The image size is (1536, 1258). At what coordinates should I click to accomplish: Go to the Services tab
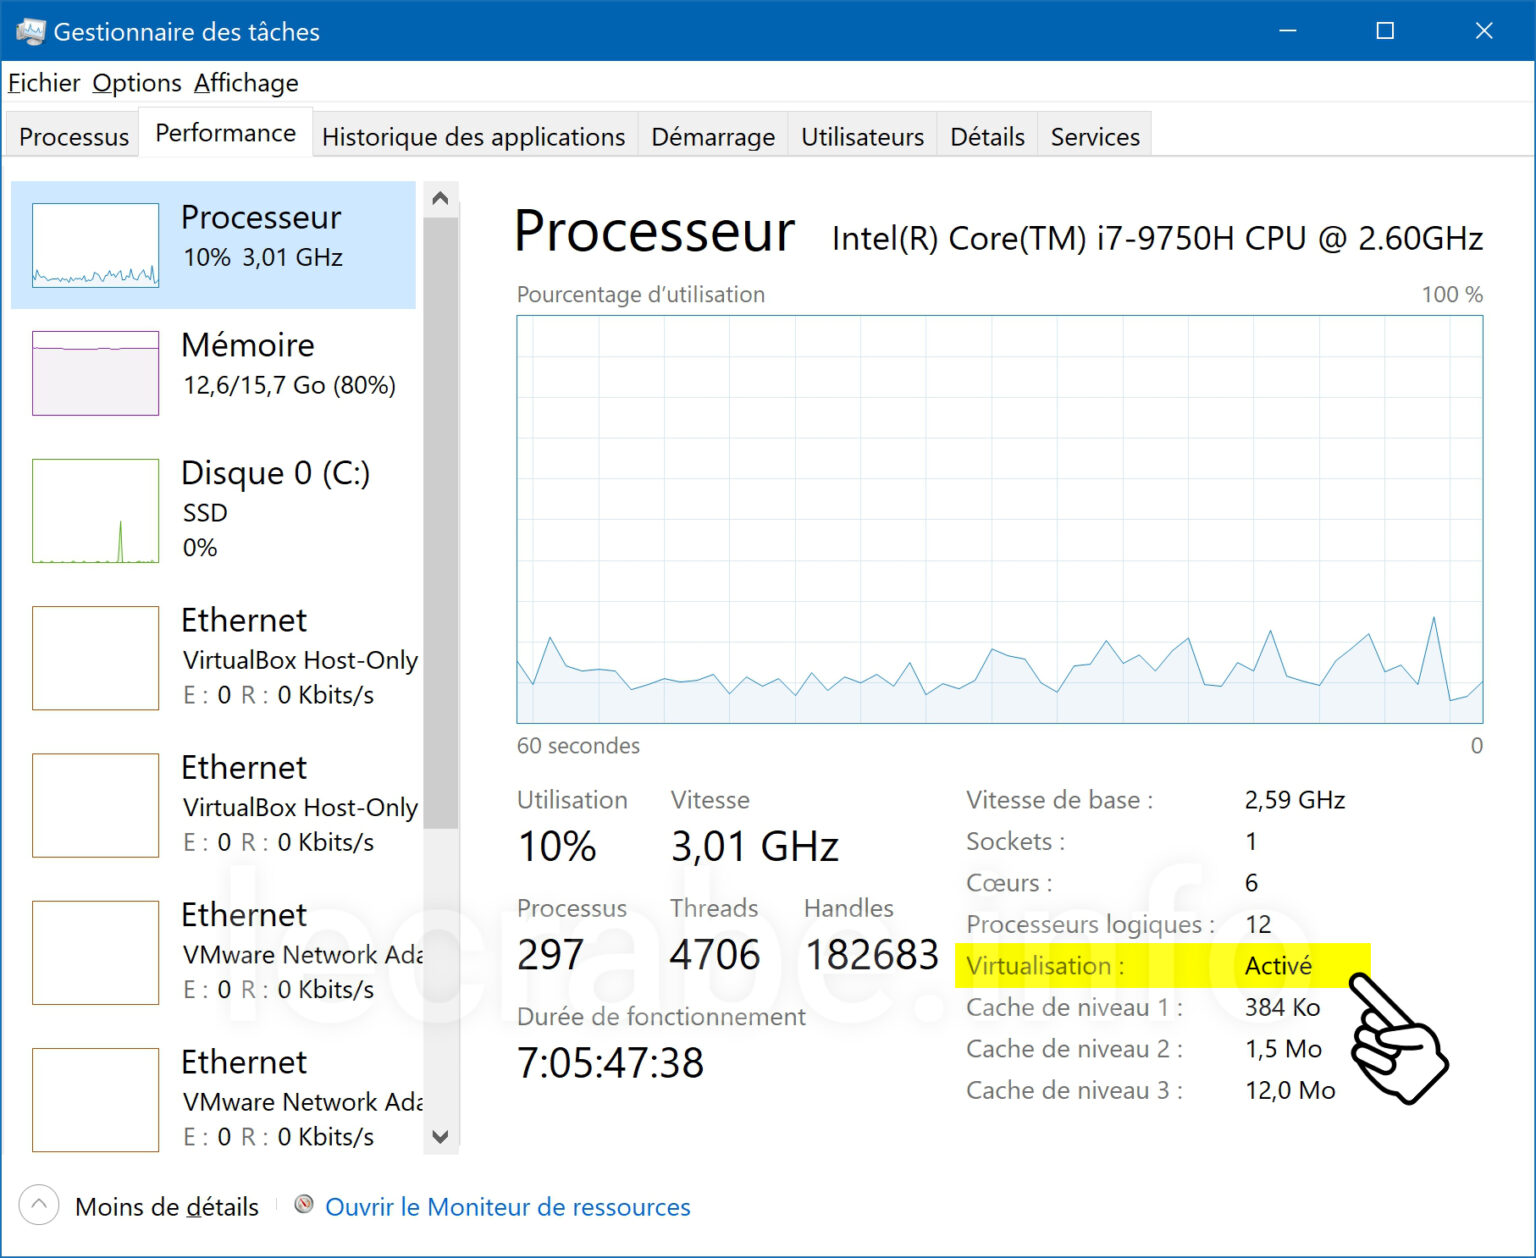coord(1095,136)
